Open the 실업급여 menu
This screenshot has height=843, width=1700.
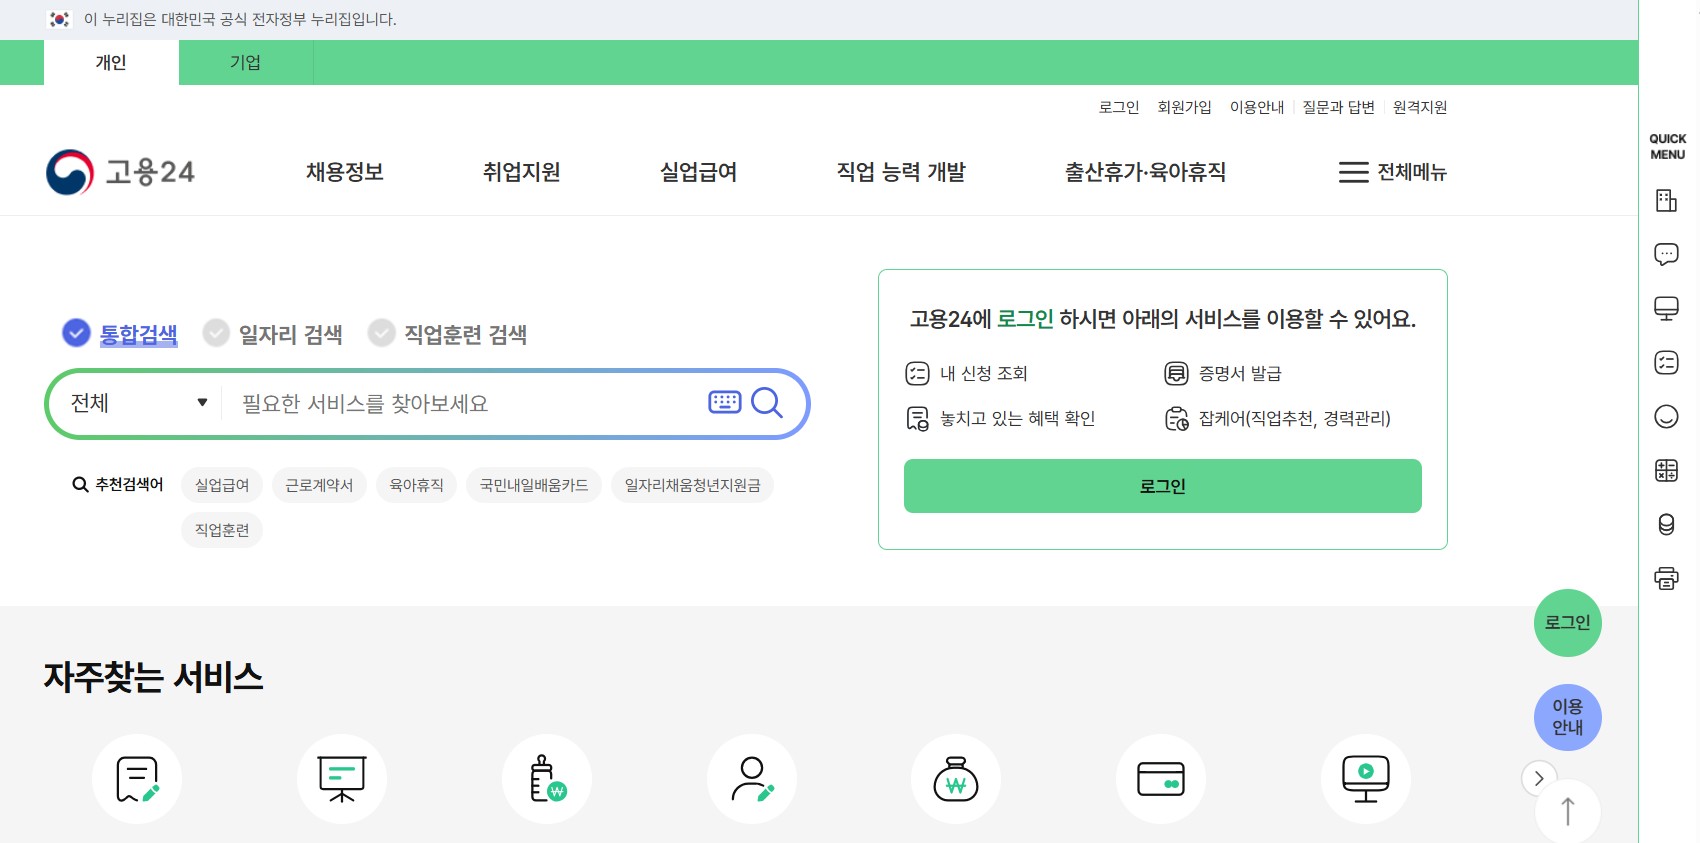click(x=699, y=172)
